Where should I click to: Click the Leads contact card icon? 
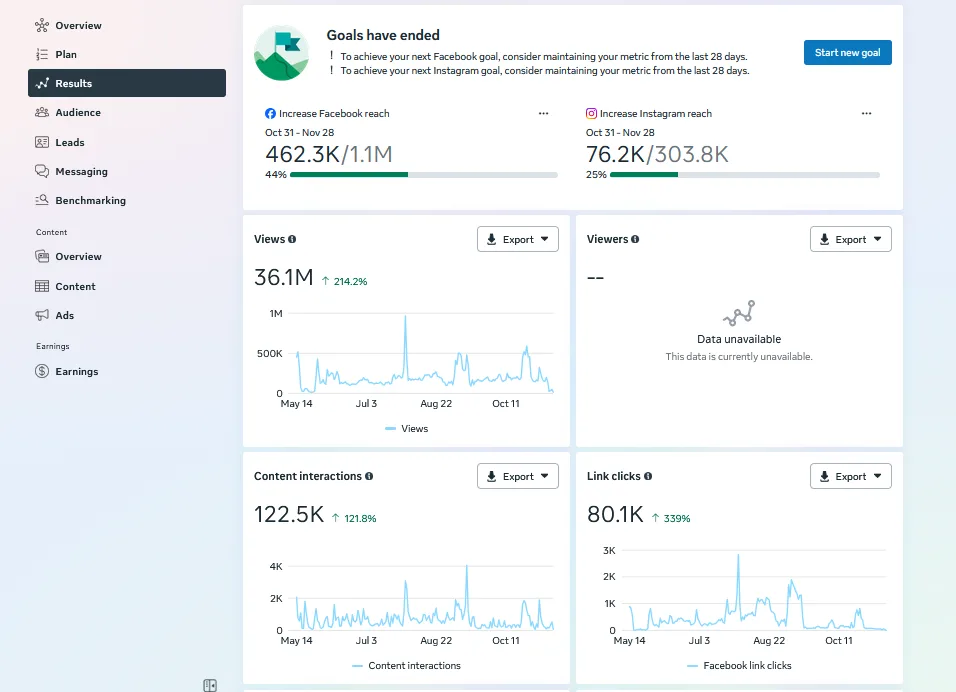(x=42, y=142)
